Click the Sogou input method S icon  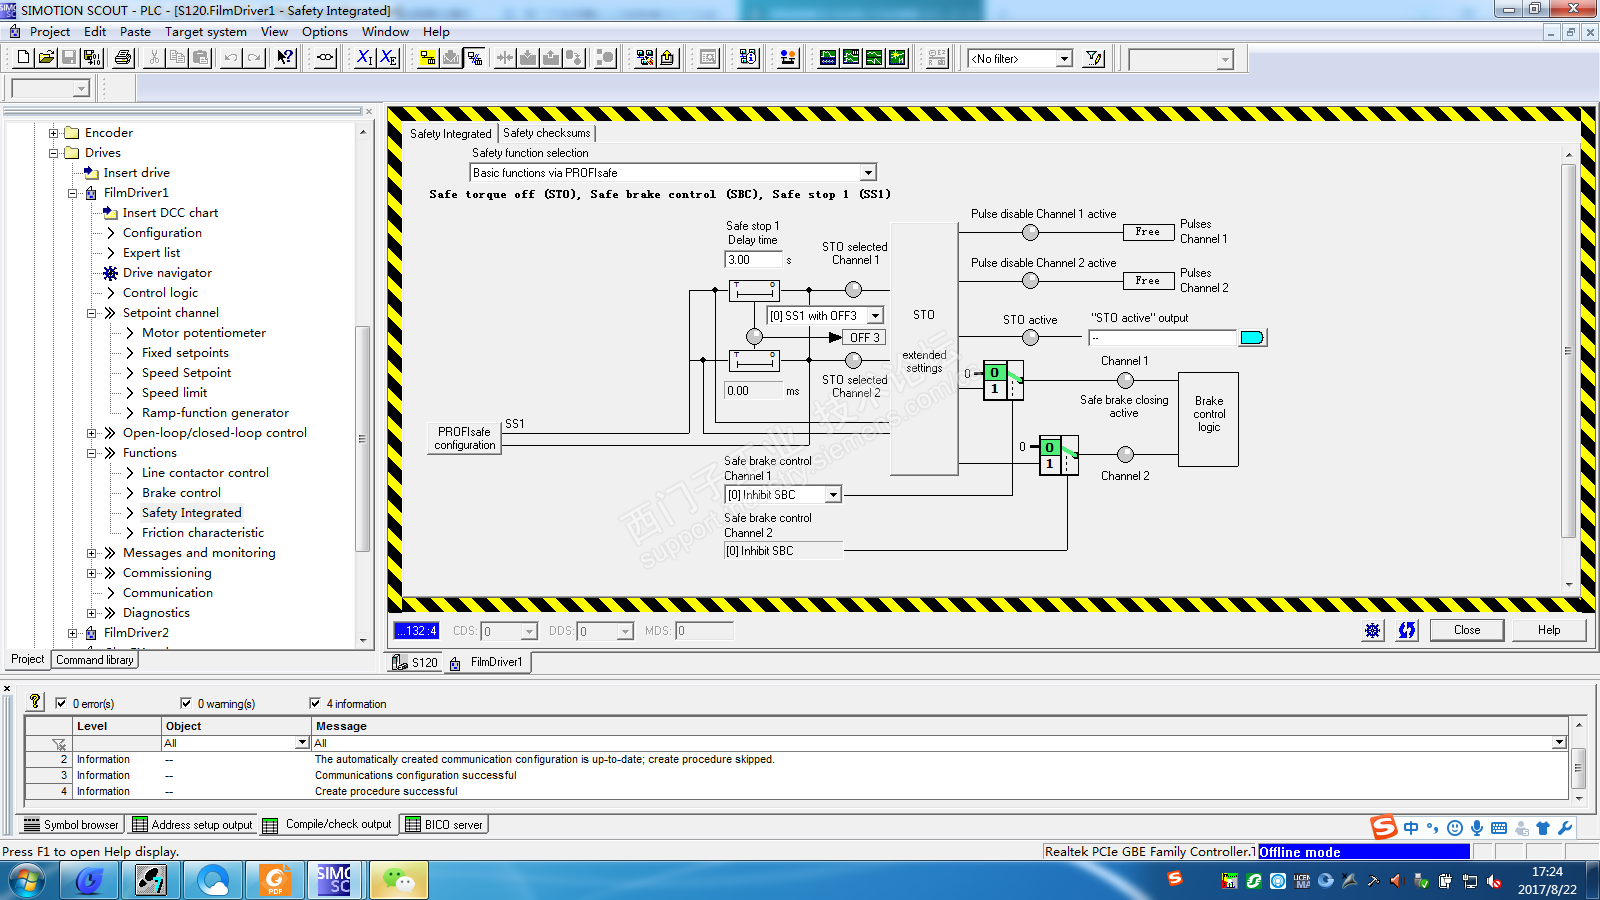coord(1384,827)
